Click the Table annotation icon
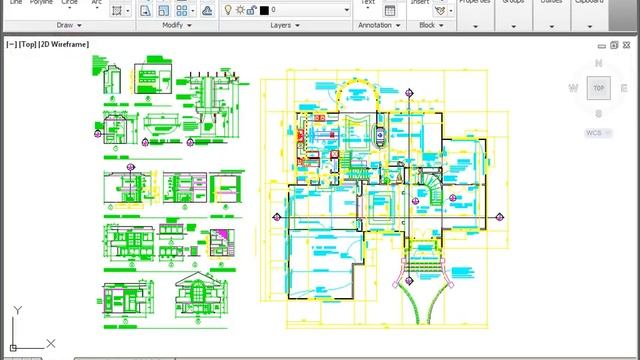 [390, 11]
